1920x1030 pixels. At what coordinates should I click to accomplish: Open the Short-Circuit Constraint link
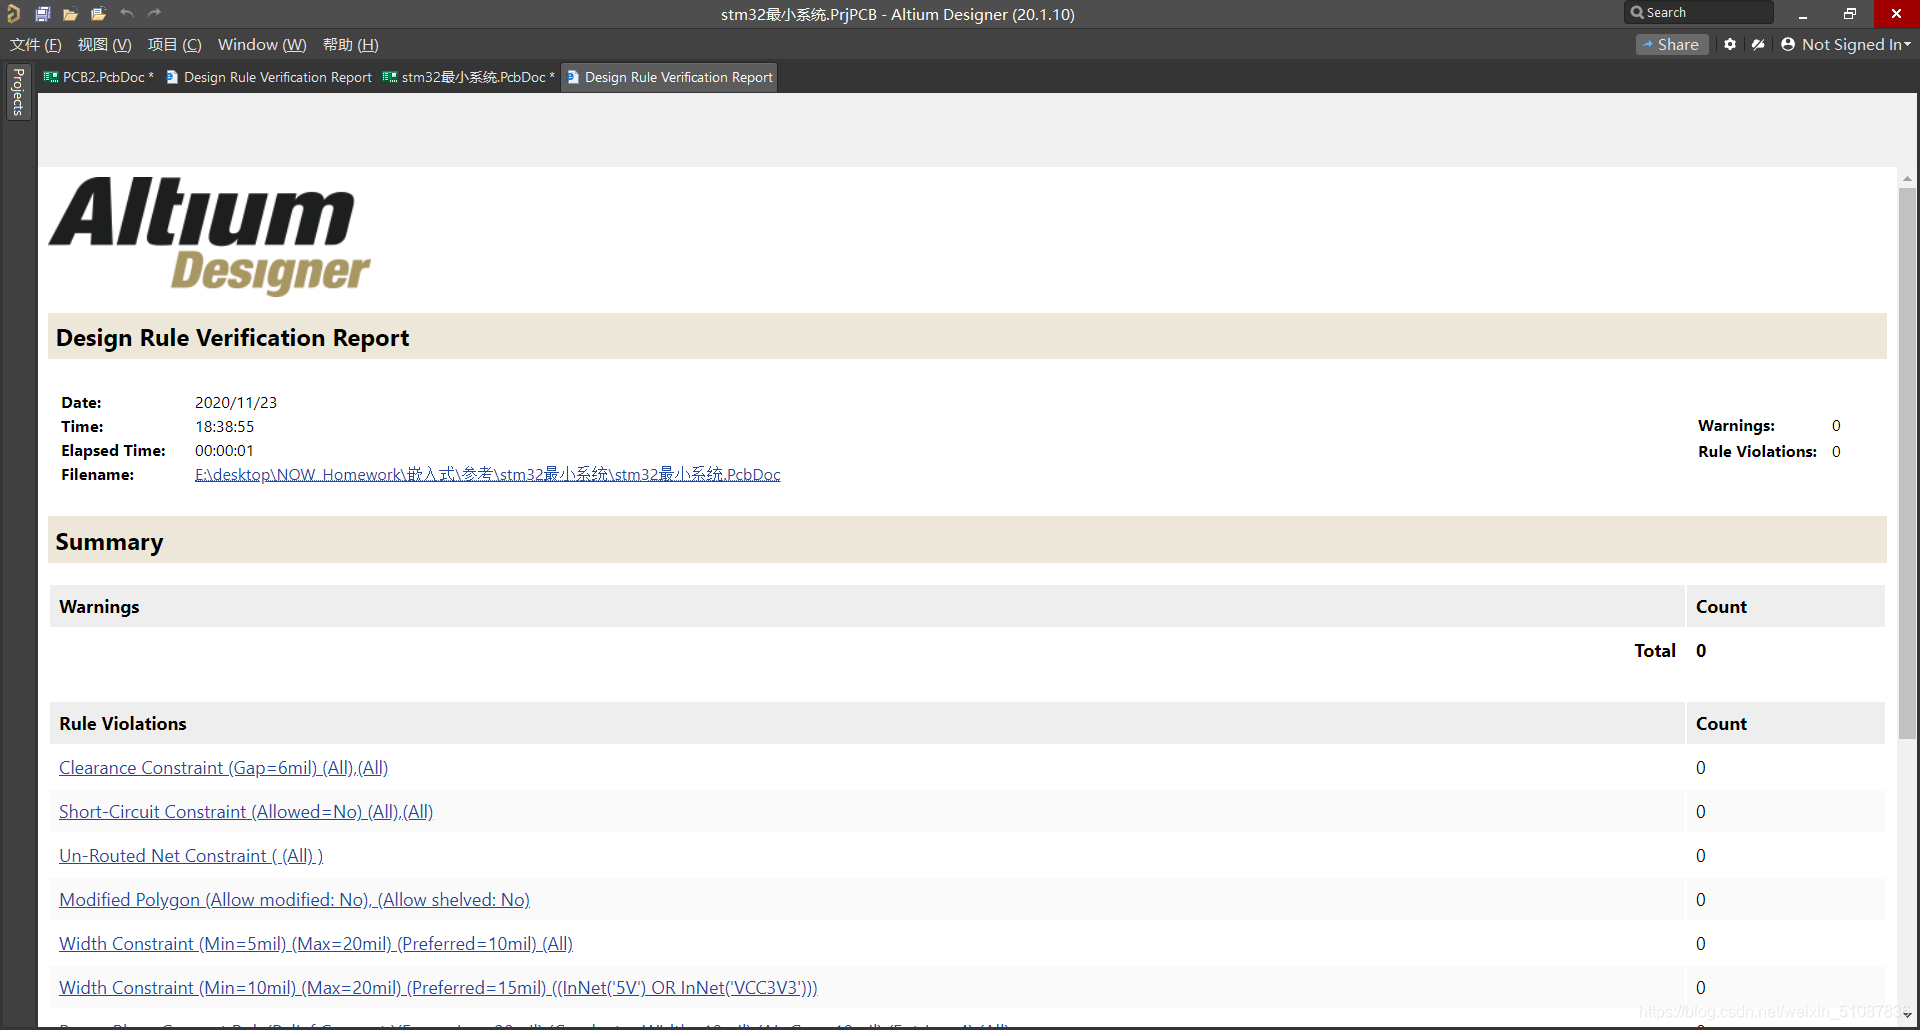pos(246,812)
